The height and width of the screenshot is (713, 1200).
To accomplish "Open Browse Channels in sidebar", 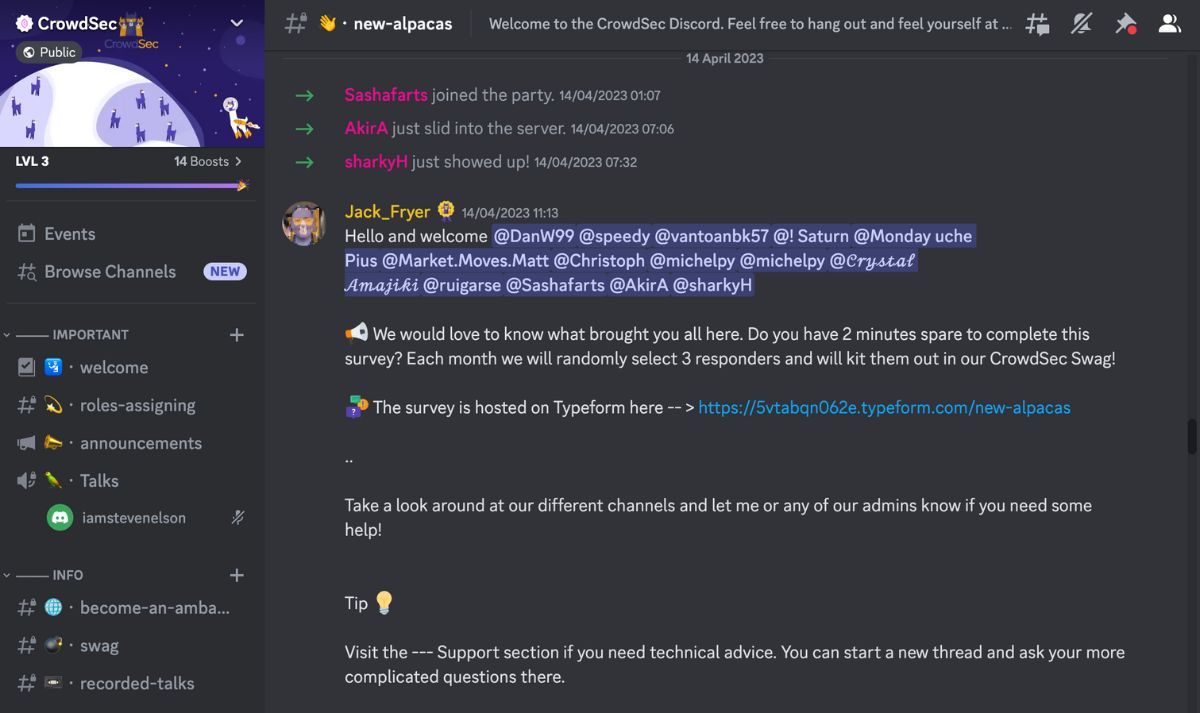I will click(109, 272).
